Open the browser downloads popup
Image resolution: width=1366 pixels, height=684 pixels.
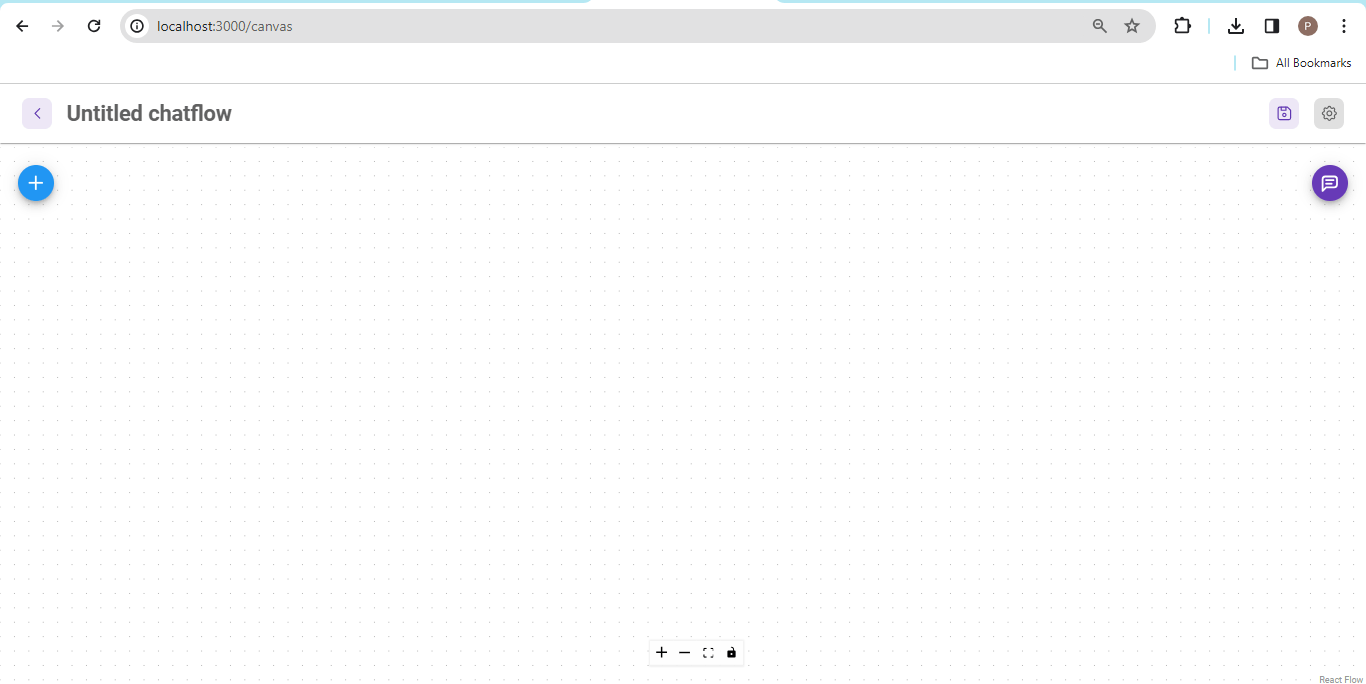pyautogui.click(x=1235, y=26)
